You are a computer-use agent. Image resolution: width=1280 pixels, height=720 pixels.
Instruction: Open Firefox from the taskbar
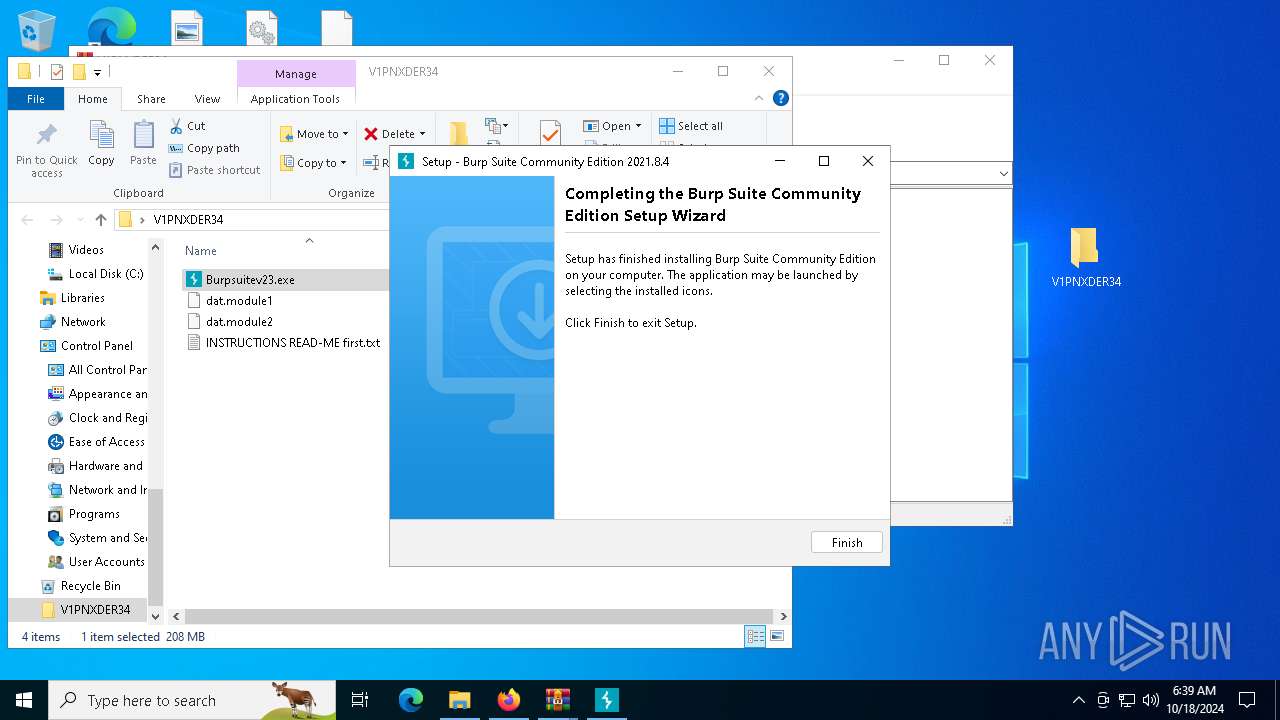(509, 700)
